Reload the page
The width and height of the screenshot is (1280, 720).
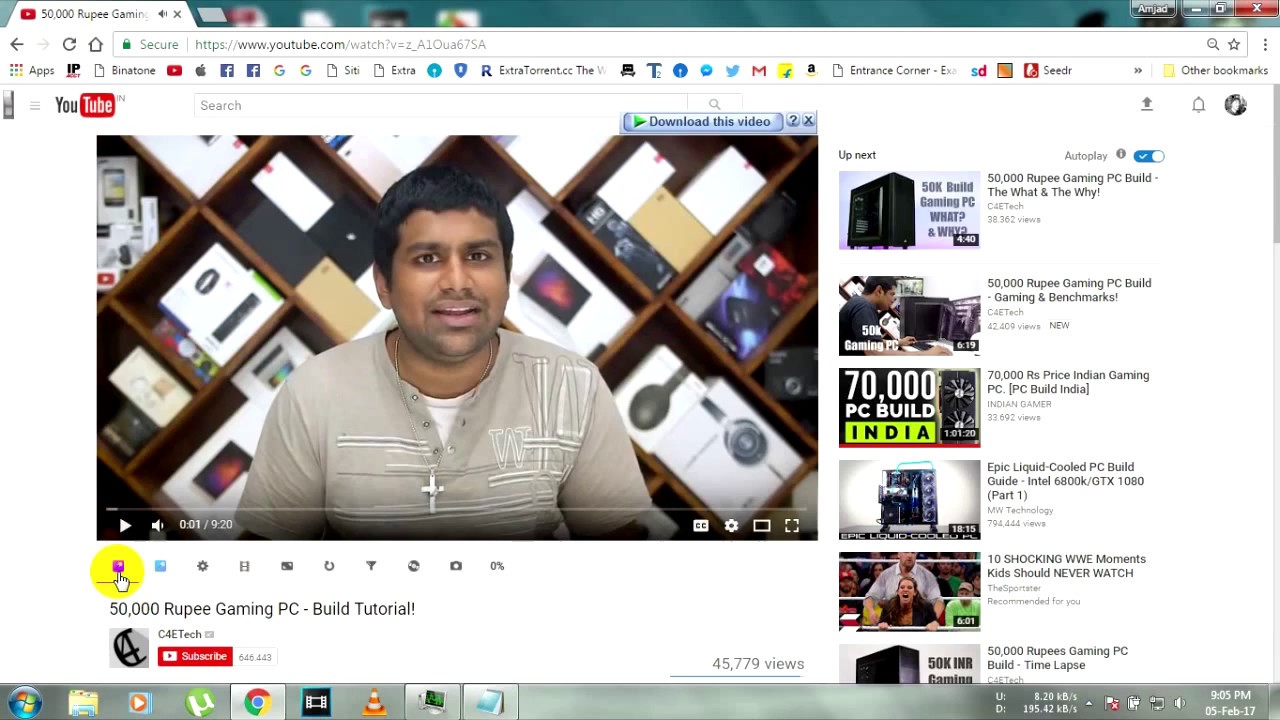click(x=69, y=44)
